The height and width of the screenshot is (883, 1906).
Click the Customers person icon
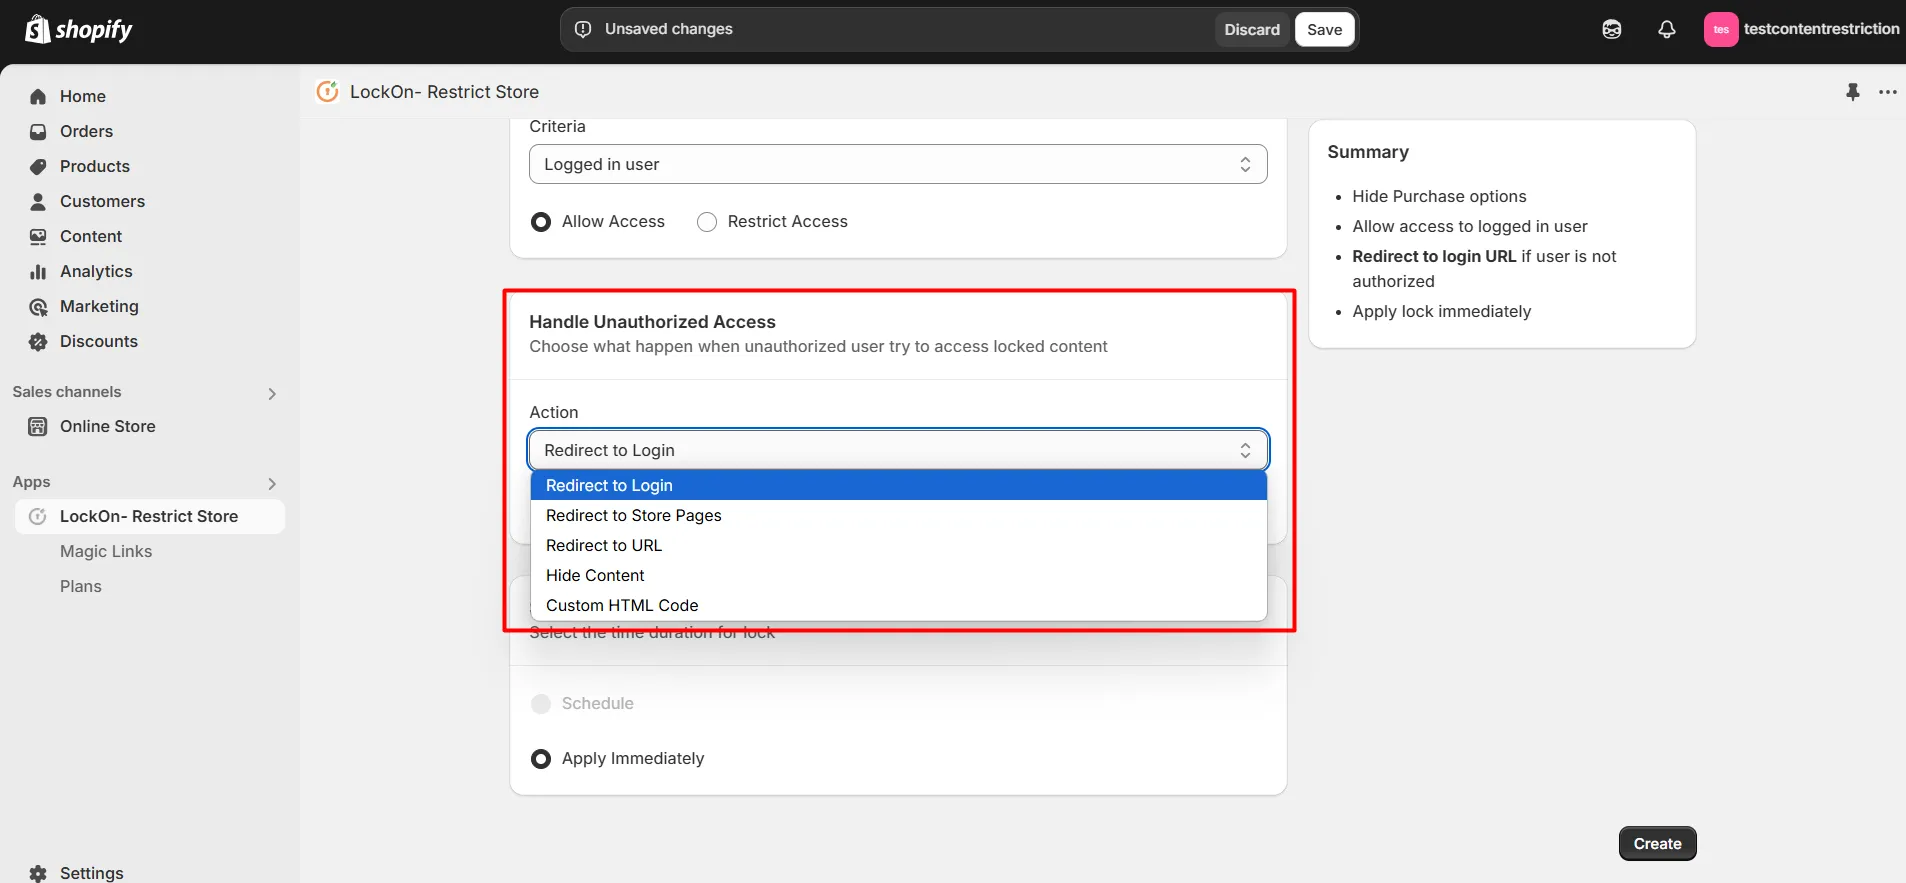click(x=38, y=201)
